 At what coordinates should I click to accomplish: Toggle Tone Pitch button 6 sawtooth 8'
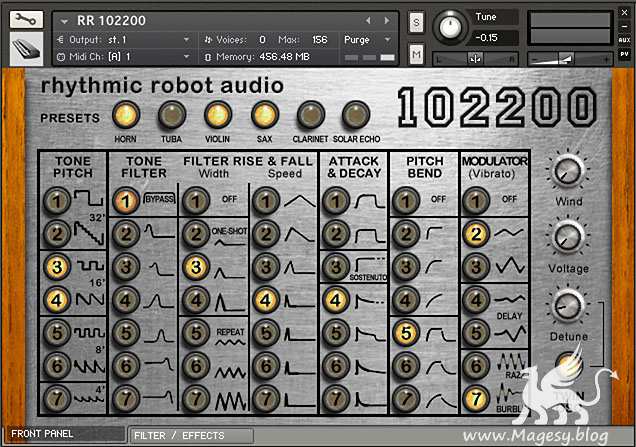pos(57,366)
